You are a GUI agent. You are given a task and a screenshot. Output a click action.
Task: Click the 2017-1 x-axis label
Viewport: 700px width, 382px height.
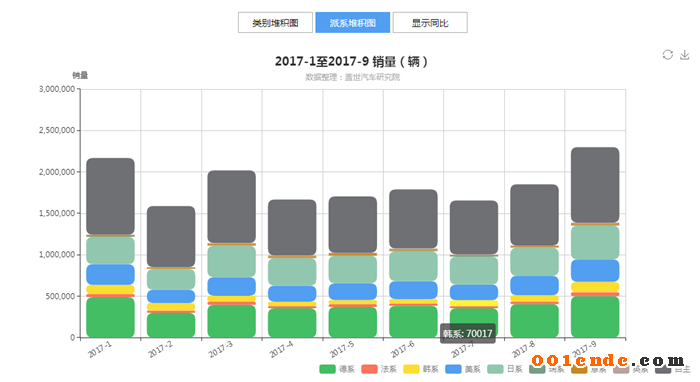100,349
